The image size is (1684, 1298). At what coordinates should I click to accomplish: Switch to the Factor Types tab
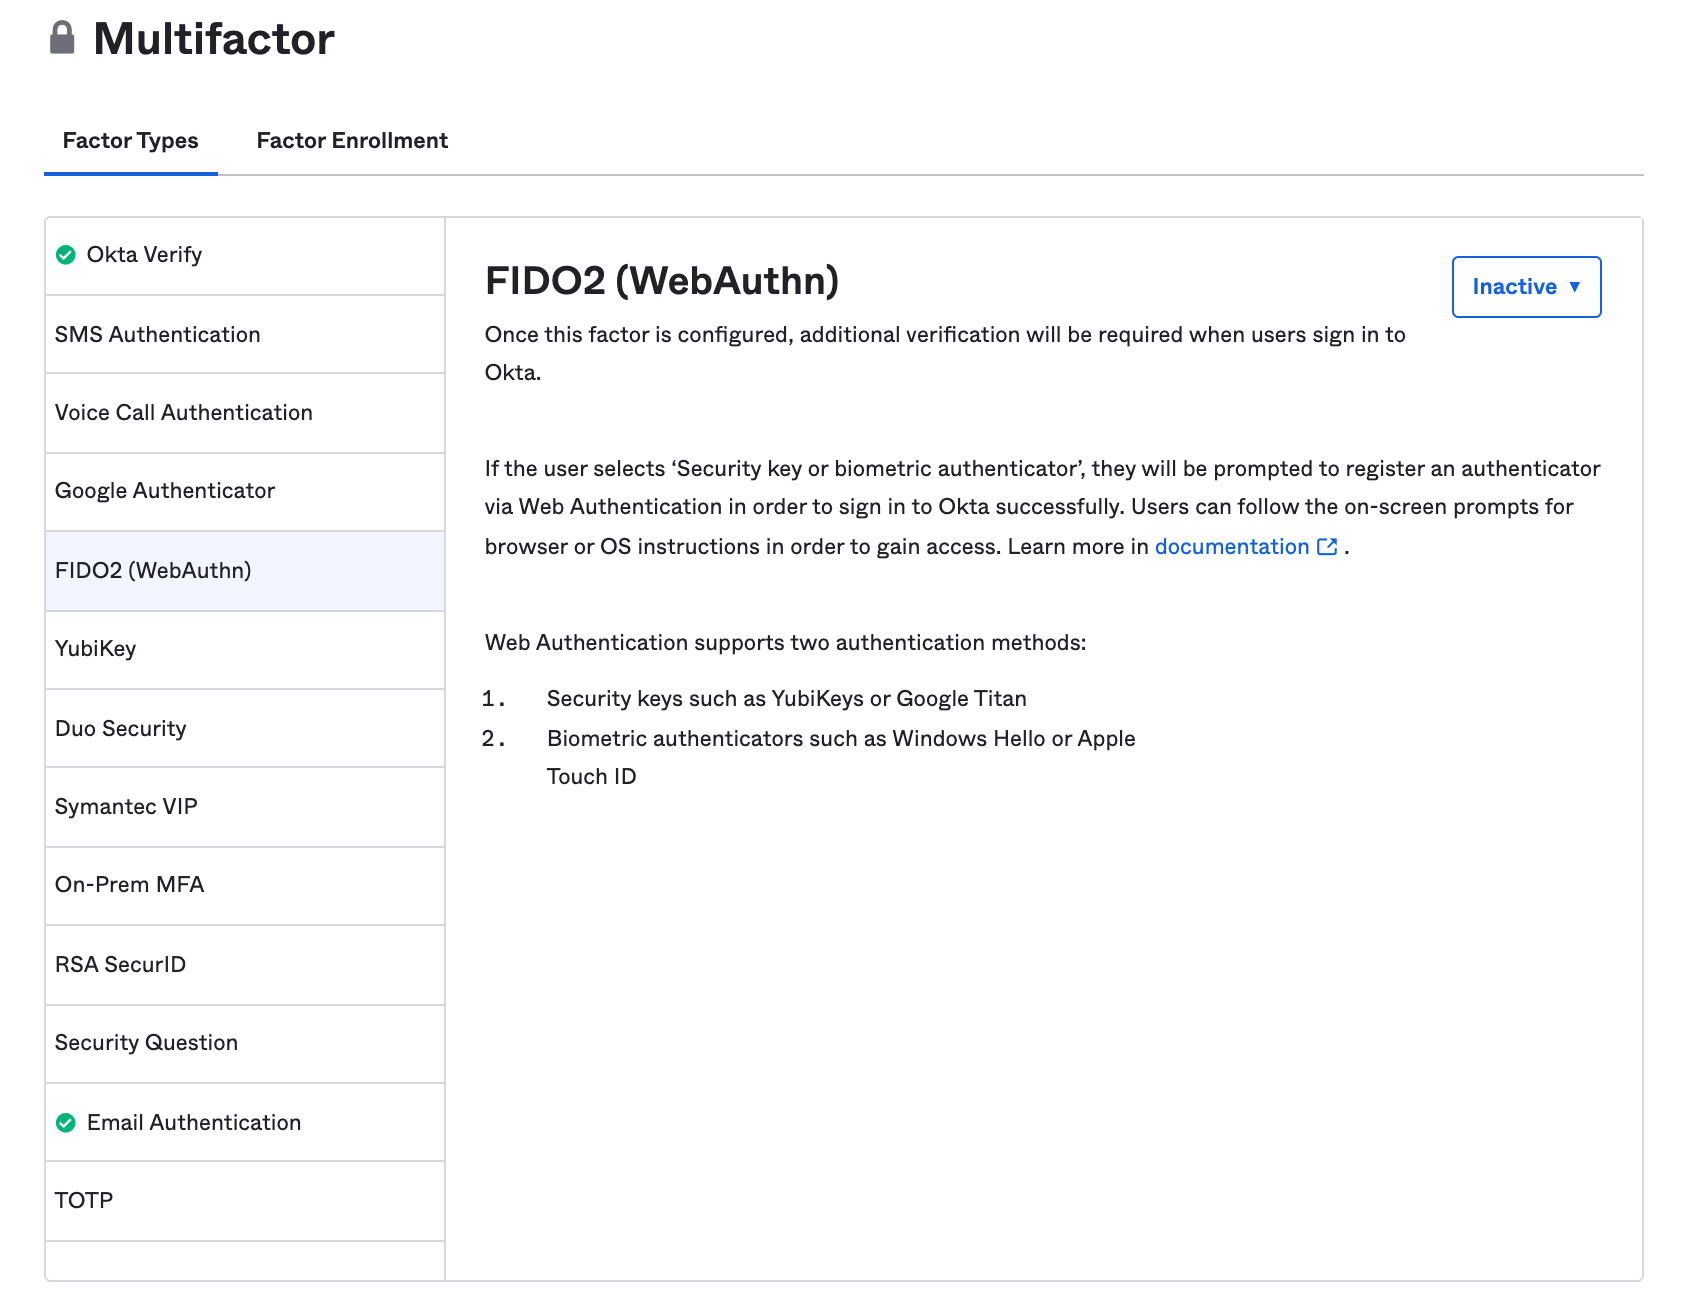(x=130, y=141)
